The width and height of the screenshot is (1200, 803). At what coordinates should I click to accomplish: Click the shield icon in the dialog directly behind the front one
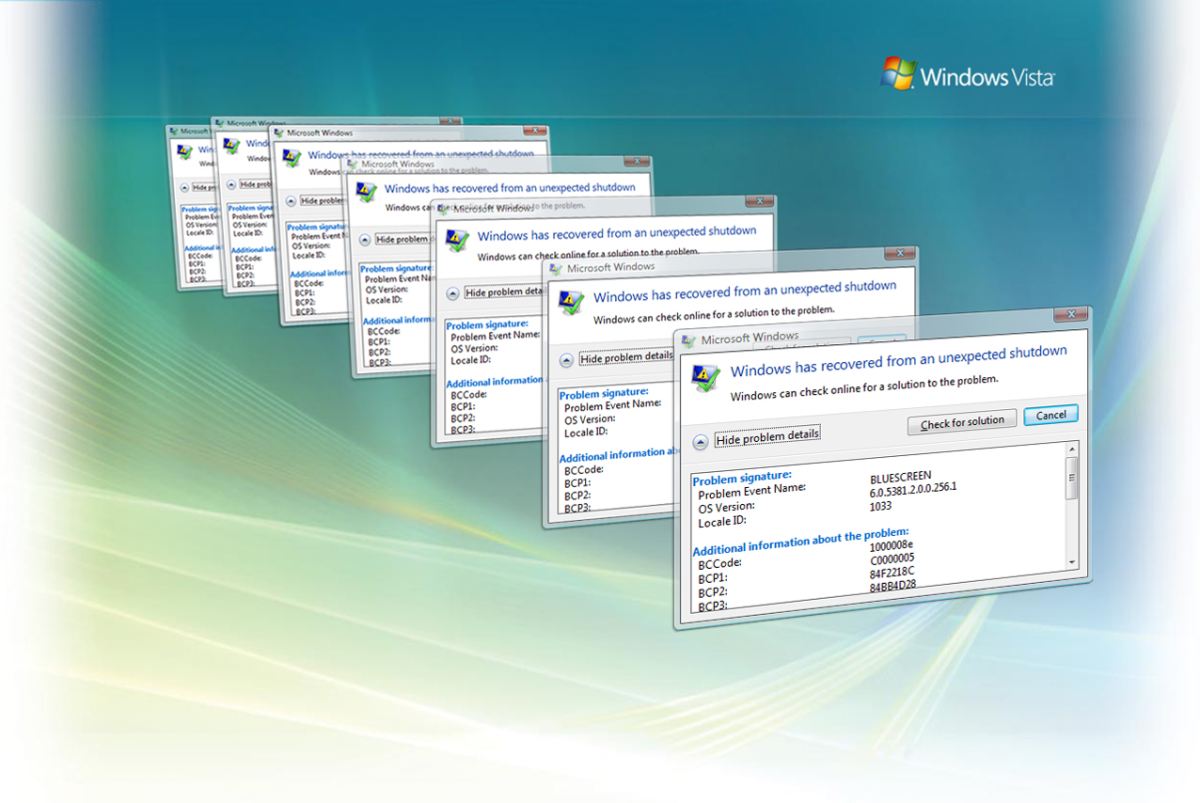tap(571, 304)
